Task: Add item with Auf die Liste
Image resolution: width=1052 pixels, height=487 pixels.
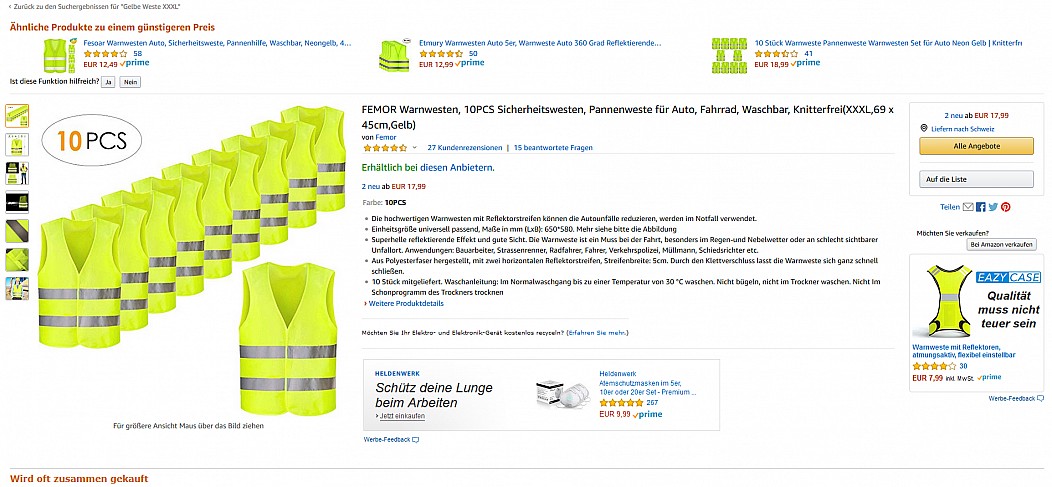Action: click(976, 179)
